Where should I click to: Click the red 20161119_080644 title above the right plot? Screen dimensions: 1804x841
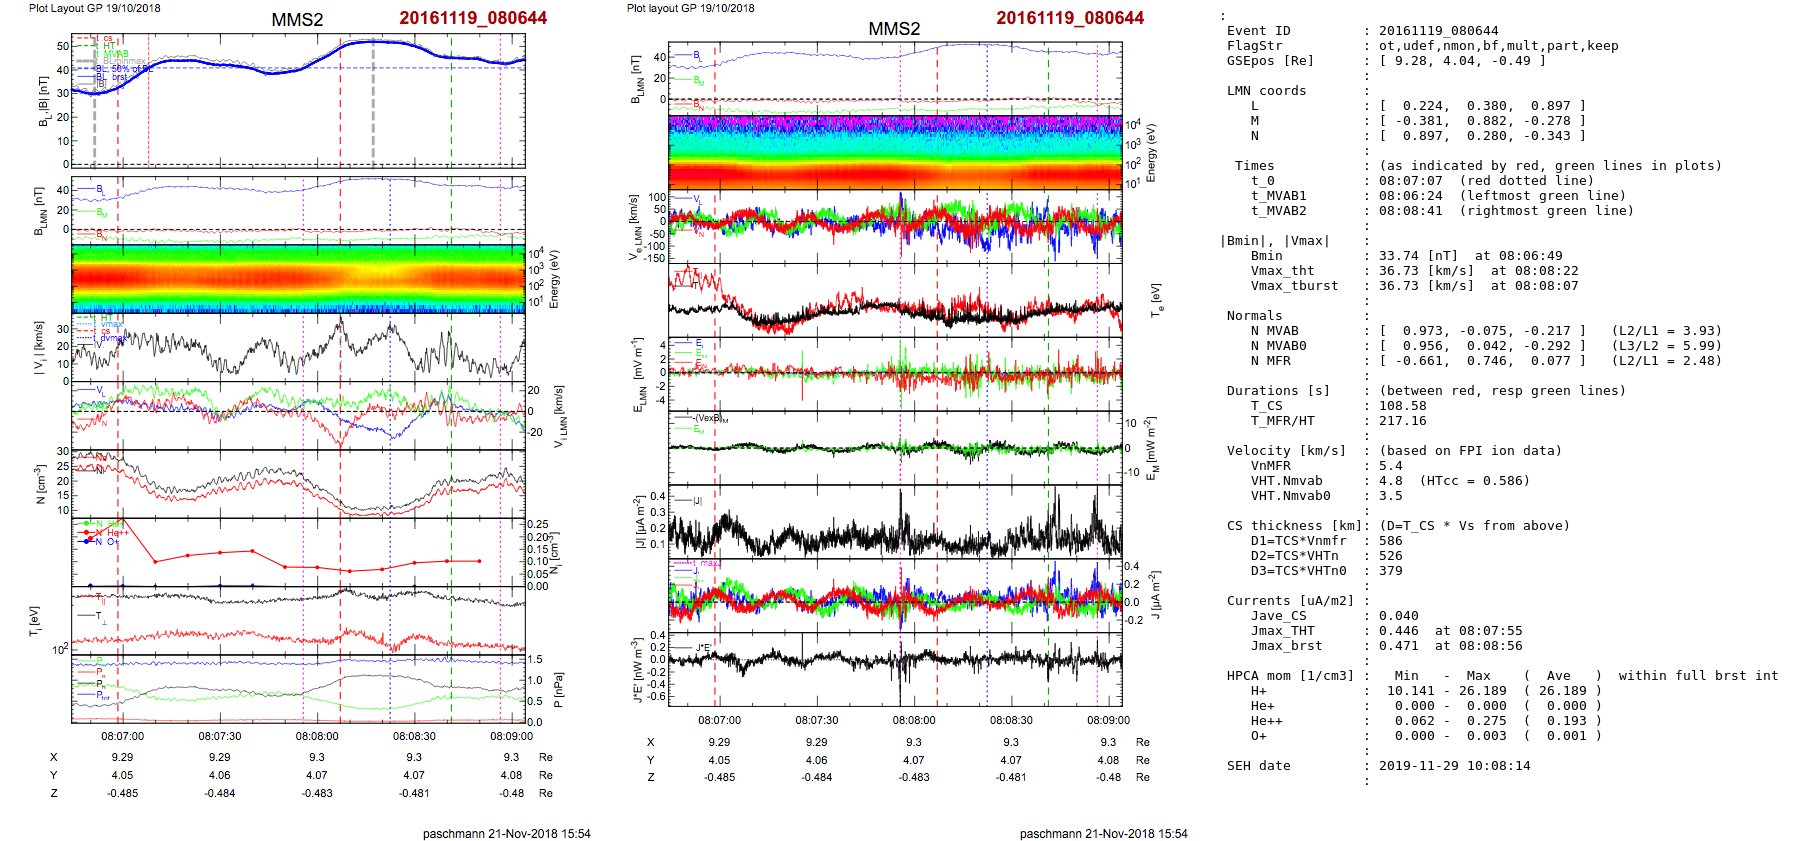point(1069,18)
